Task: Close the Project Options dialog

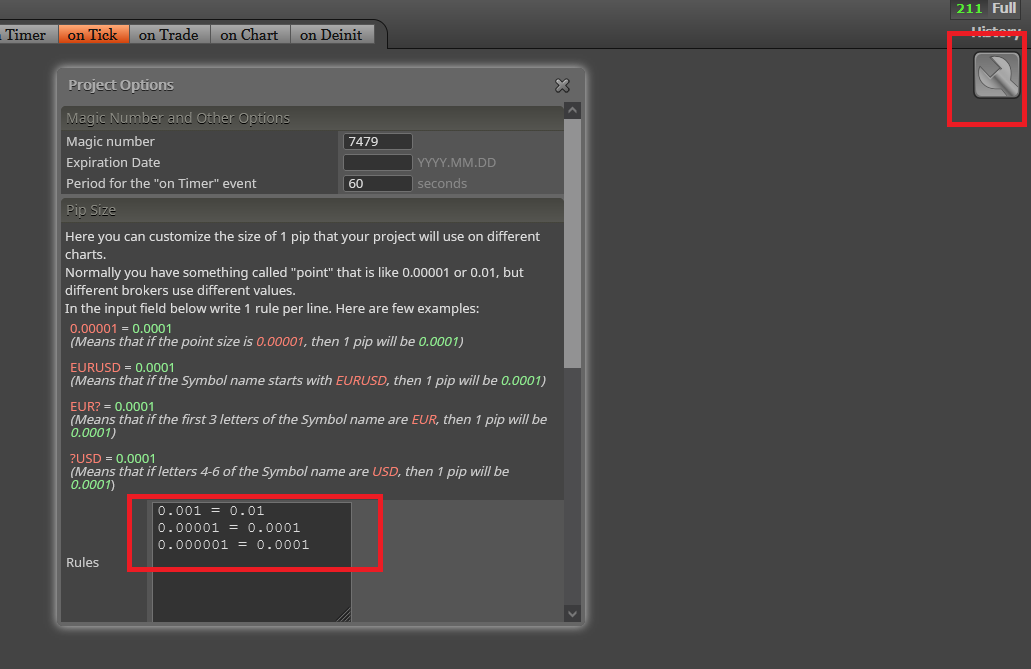Action: coord(562,86)
